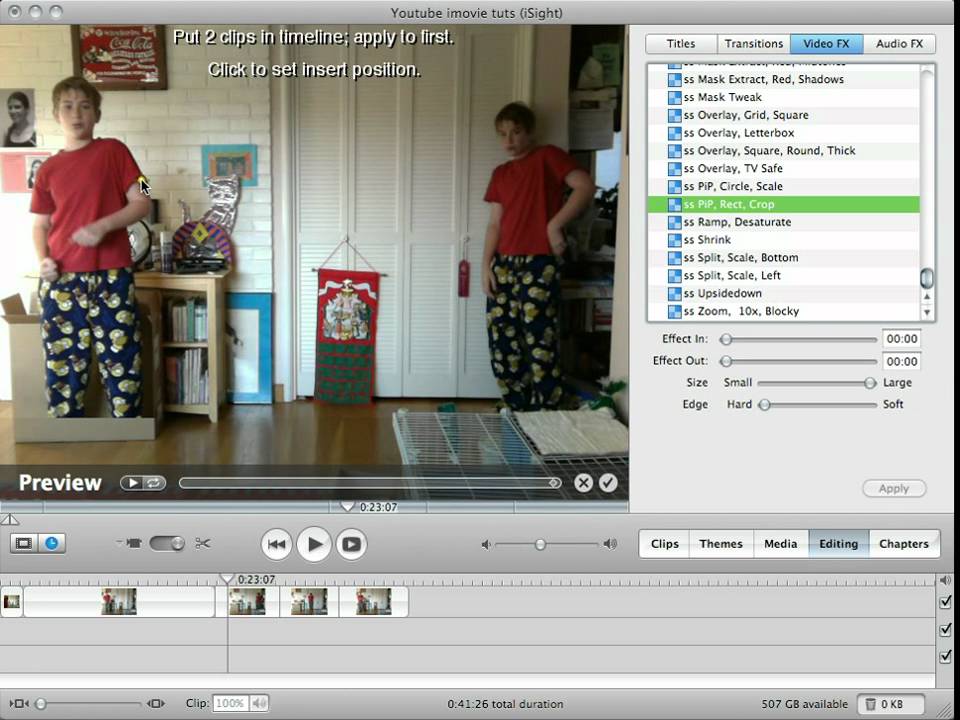960x720 pixels.
Task: Select ss Mask Extract, Red, Shadows effect
Action: click(784, 80)
